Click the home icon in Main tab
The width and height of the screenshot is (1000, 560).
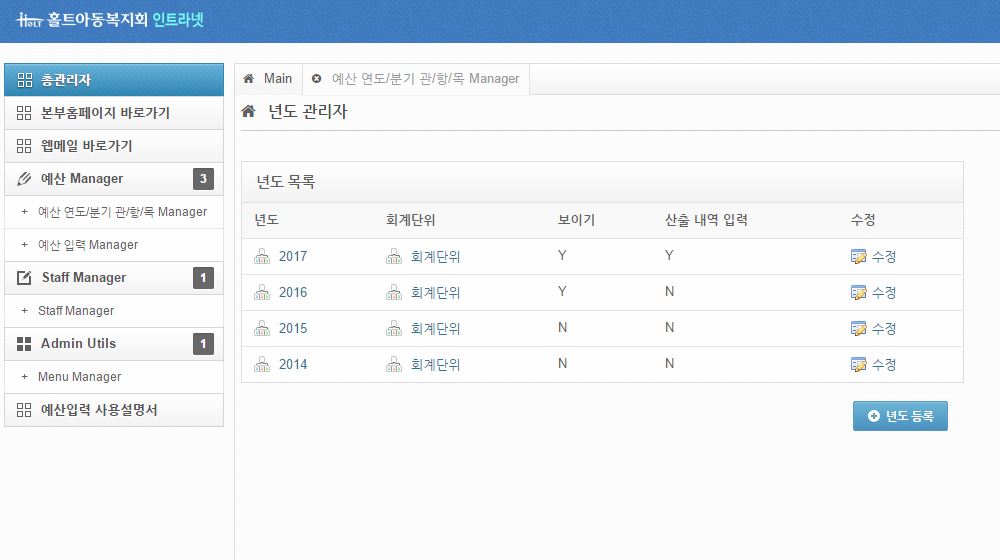(x=249, y=79)
